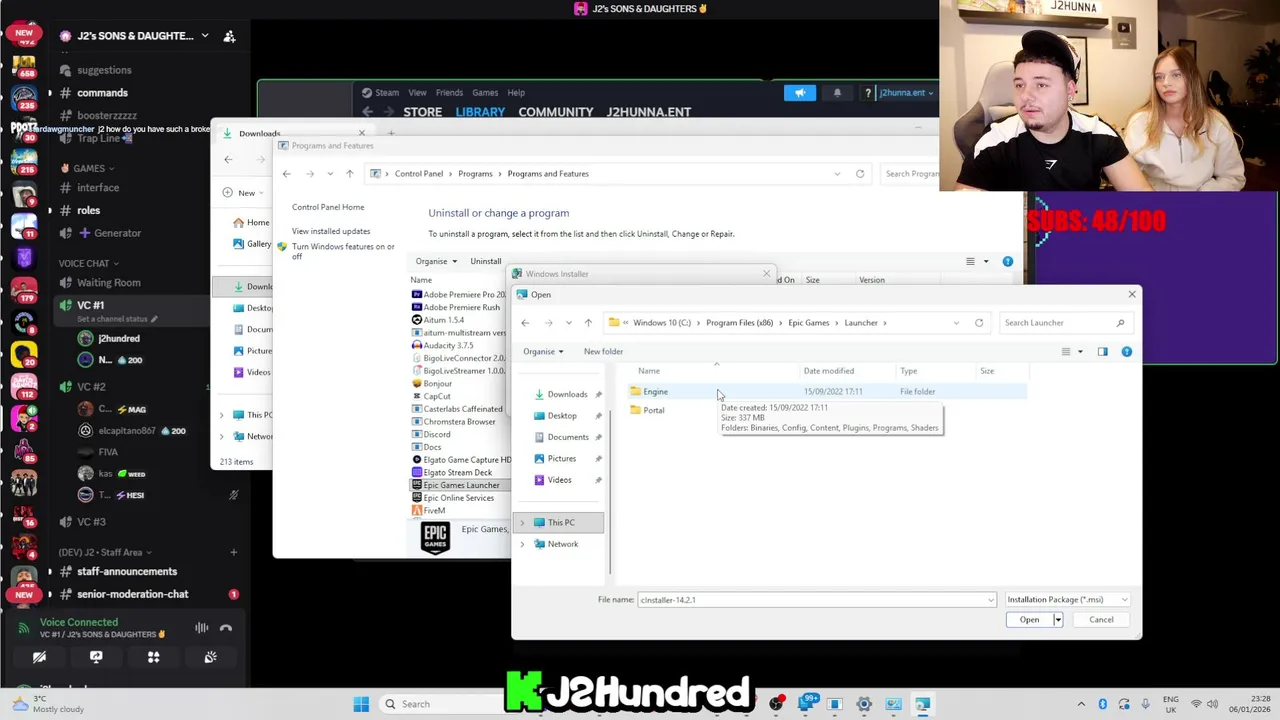Open the Engine folder
Viewport: 1280px width, 720px height.
click(656, 392)
